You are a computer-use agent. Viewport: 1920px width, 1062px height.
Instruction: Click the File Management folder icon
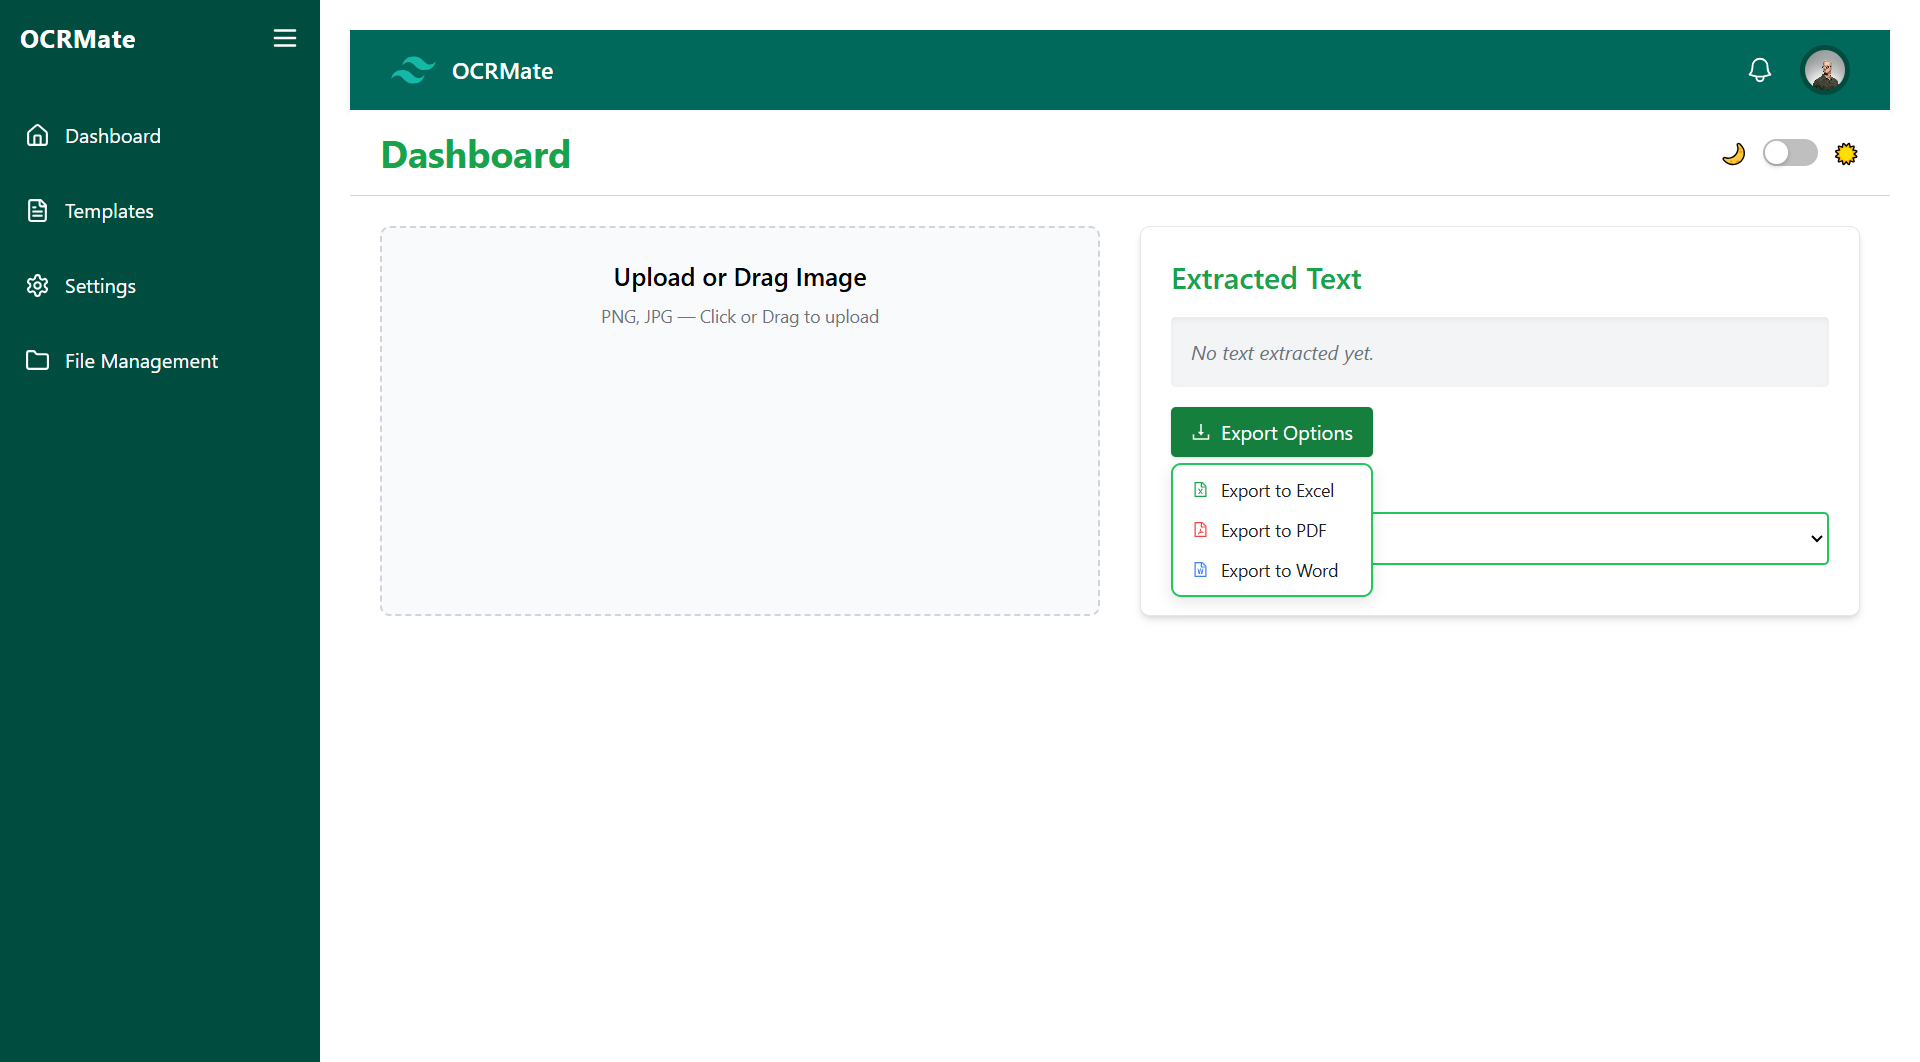point(37,360)
